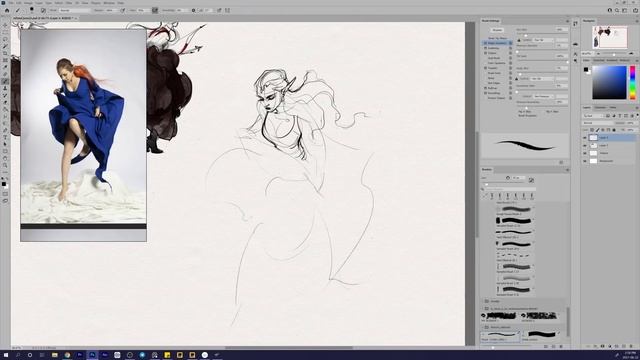Click the Navigator zoom slider
Screen dimensions: 640x360
613,53
